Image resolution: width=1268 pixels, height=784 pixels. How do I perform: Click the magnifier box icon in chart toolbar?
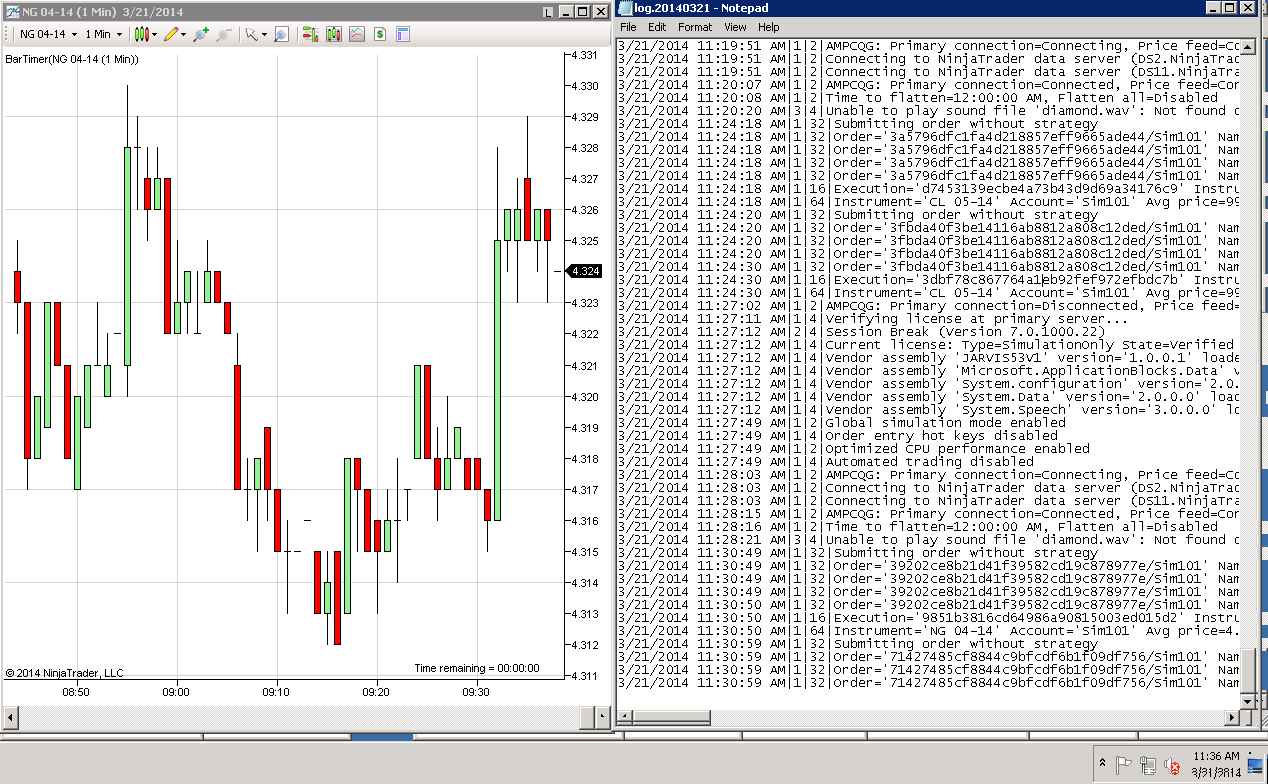coord(281,34)
